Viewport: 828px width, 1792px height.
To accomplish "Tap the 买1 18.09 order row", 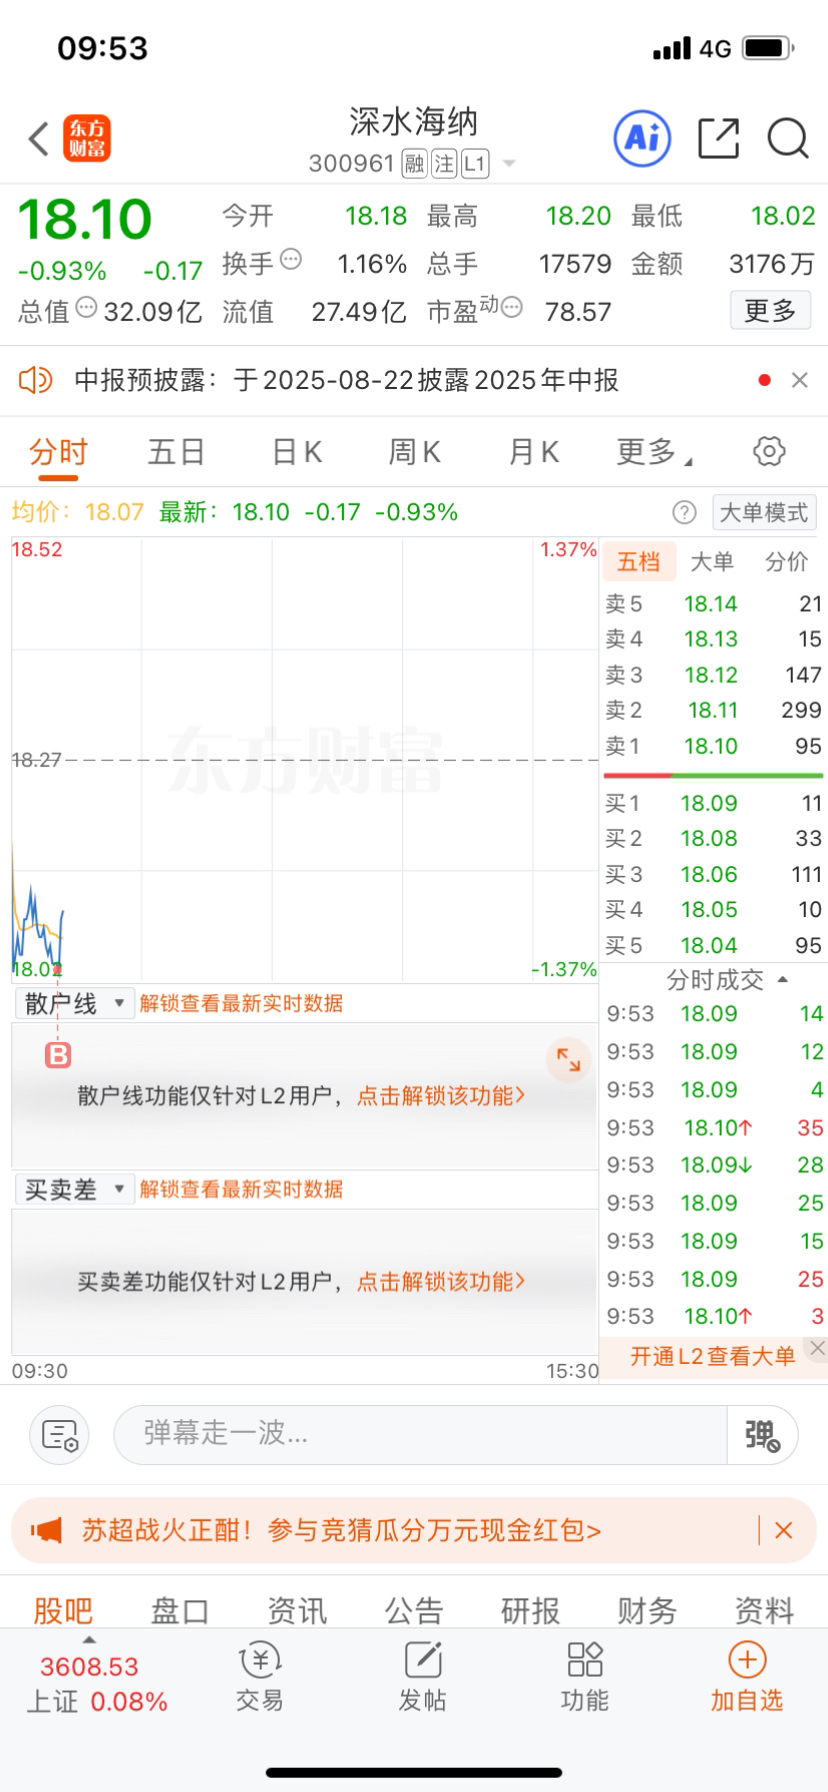I will click(713, 803).
